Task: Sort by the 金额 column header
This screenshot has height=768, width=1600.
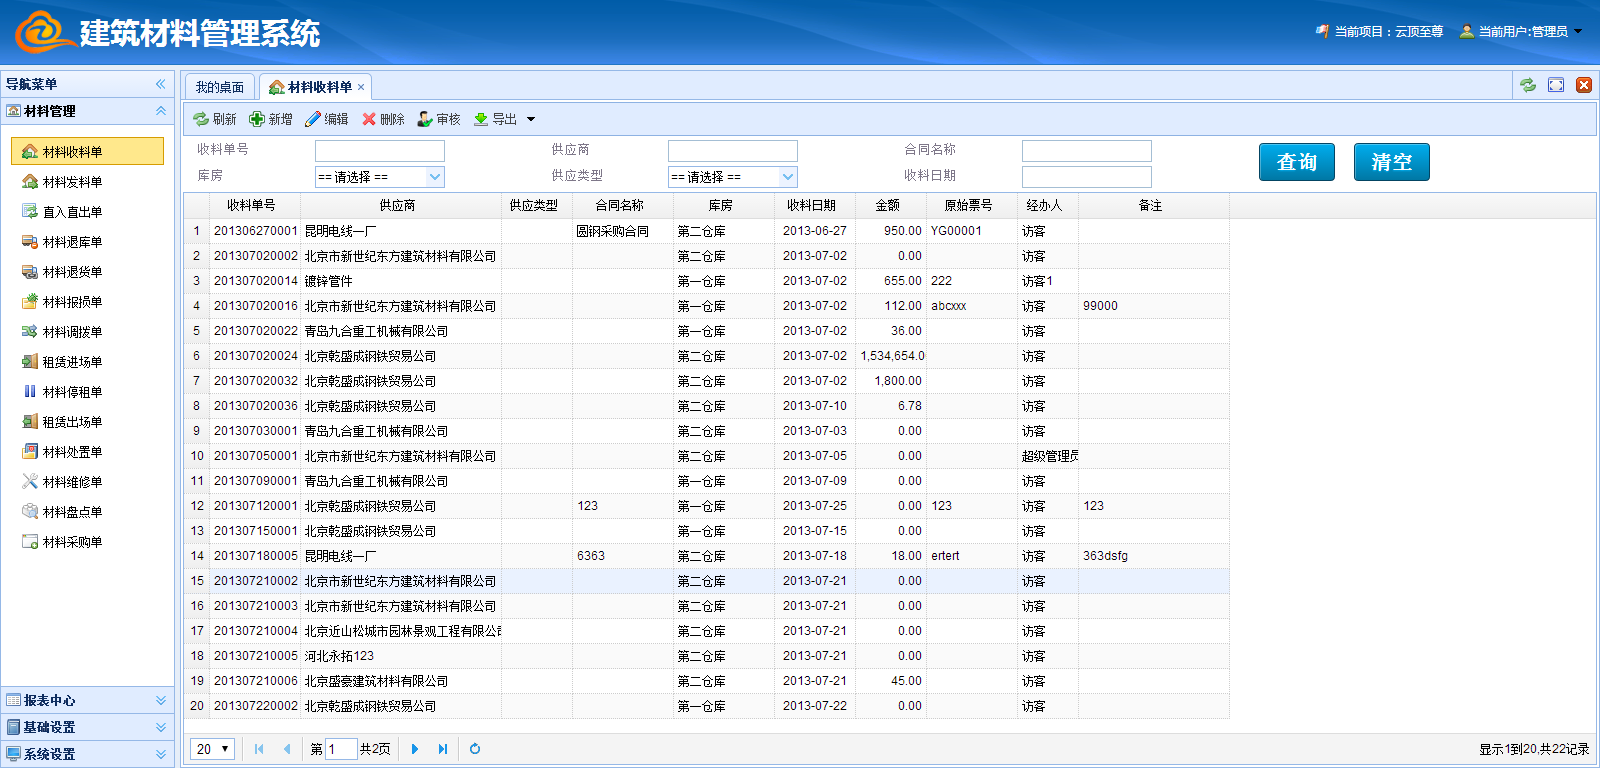Action: click(887, 205)
